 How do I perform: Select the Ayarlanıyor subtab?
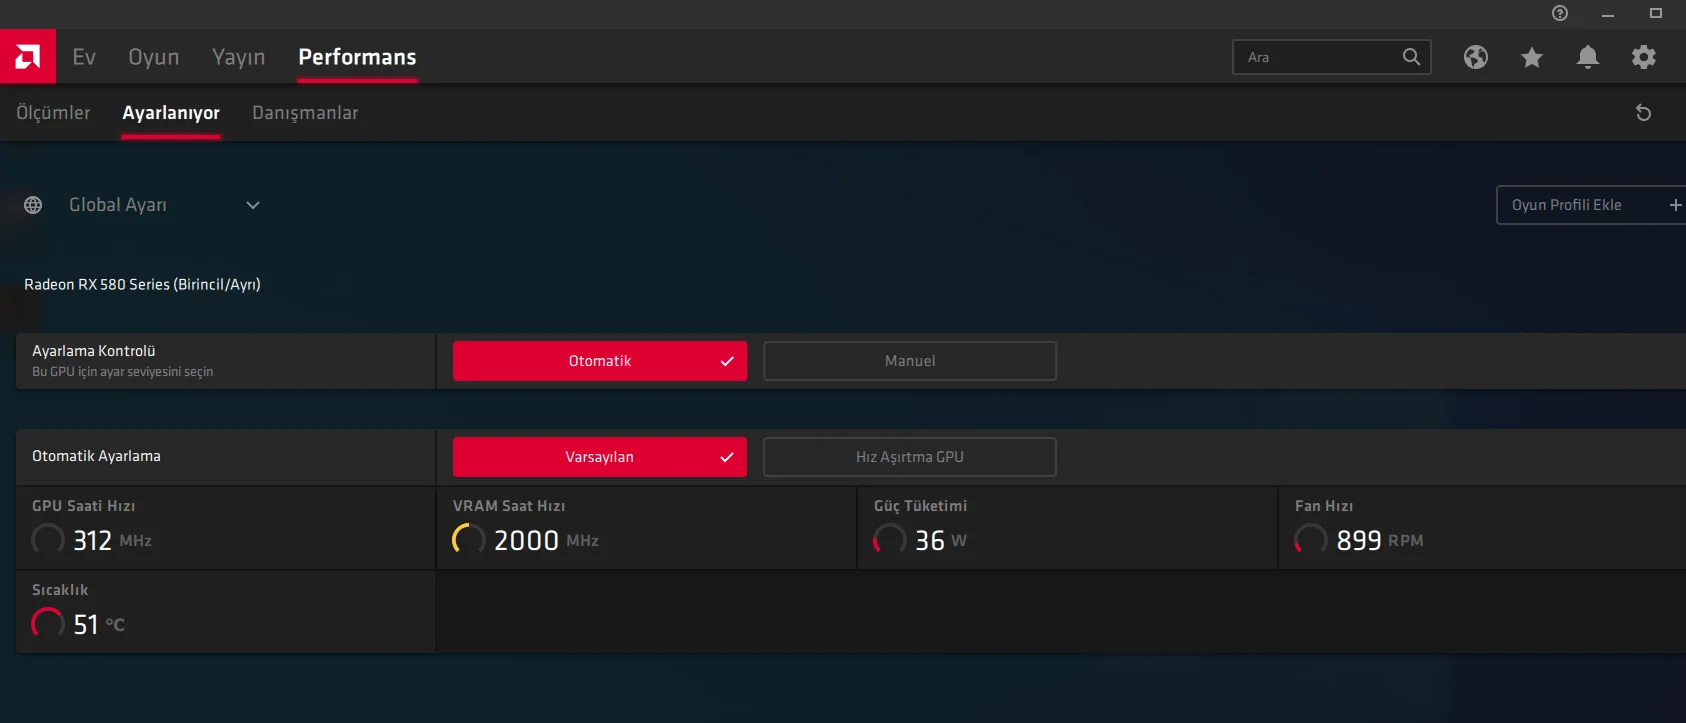(x=171, y=113)
